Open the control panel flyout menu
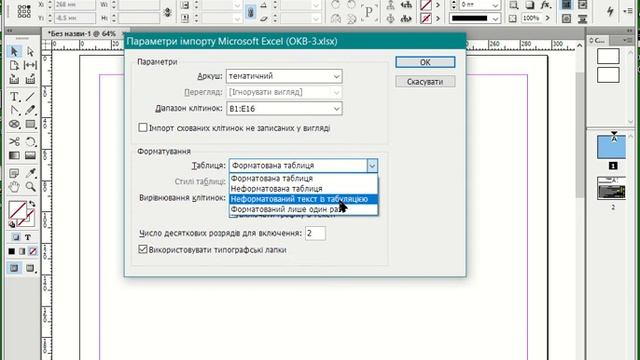This screenshot has height=360, width=640. (x=629, y=11)
